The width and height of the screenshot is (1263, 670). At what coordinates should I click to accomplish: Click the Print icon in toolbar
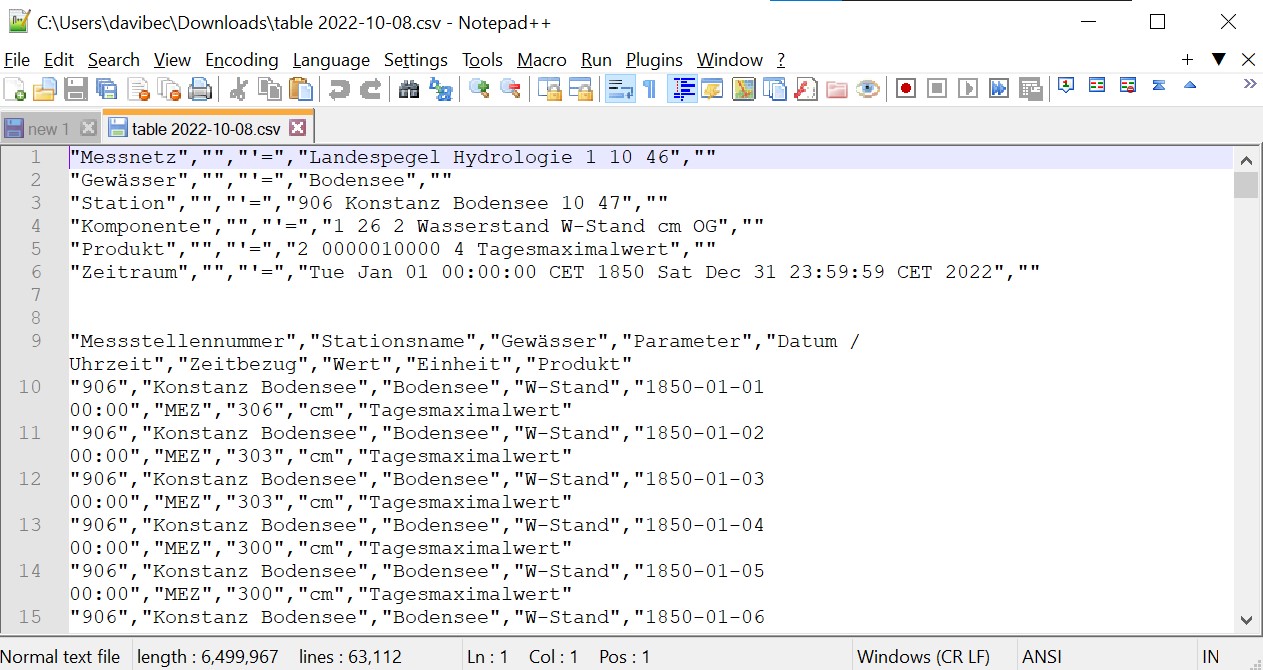[x=200, y=90]
